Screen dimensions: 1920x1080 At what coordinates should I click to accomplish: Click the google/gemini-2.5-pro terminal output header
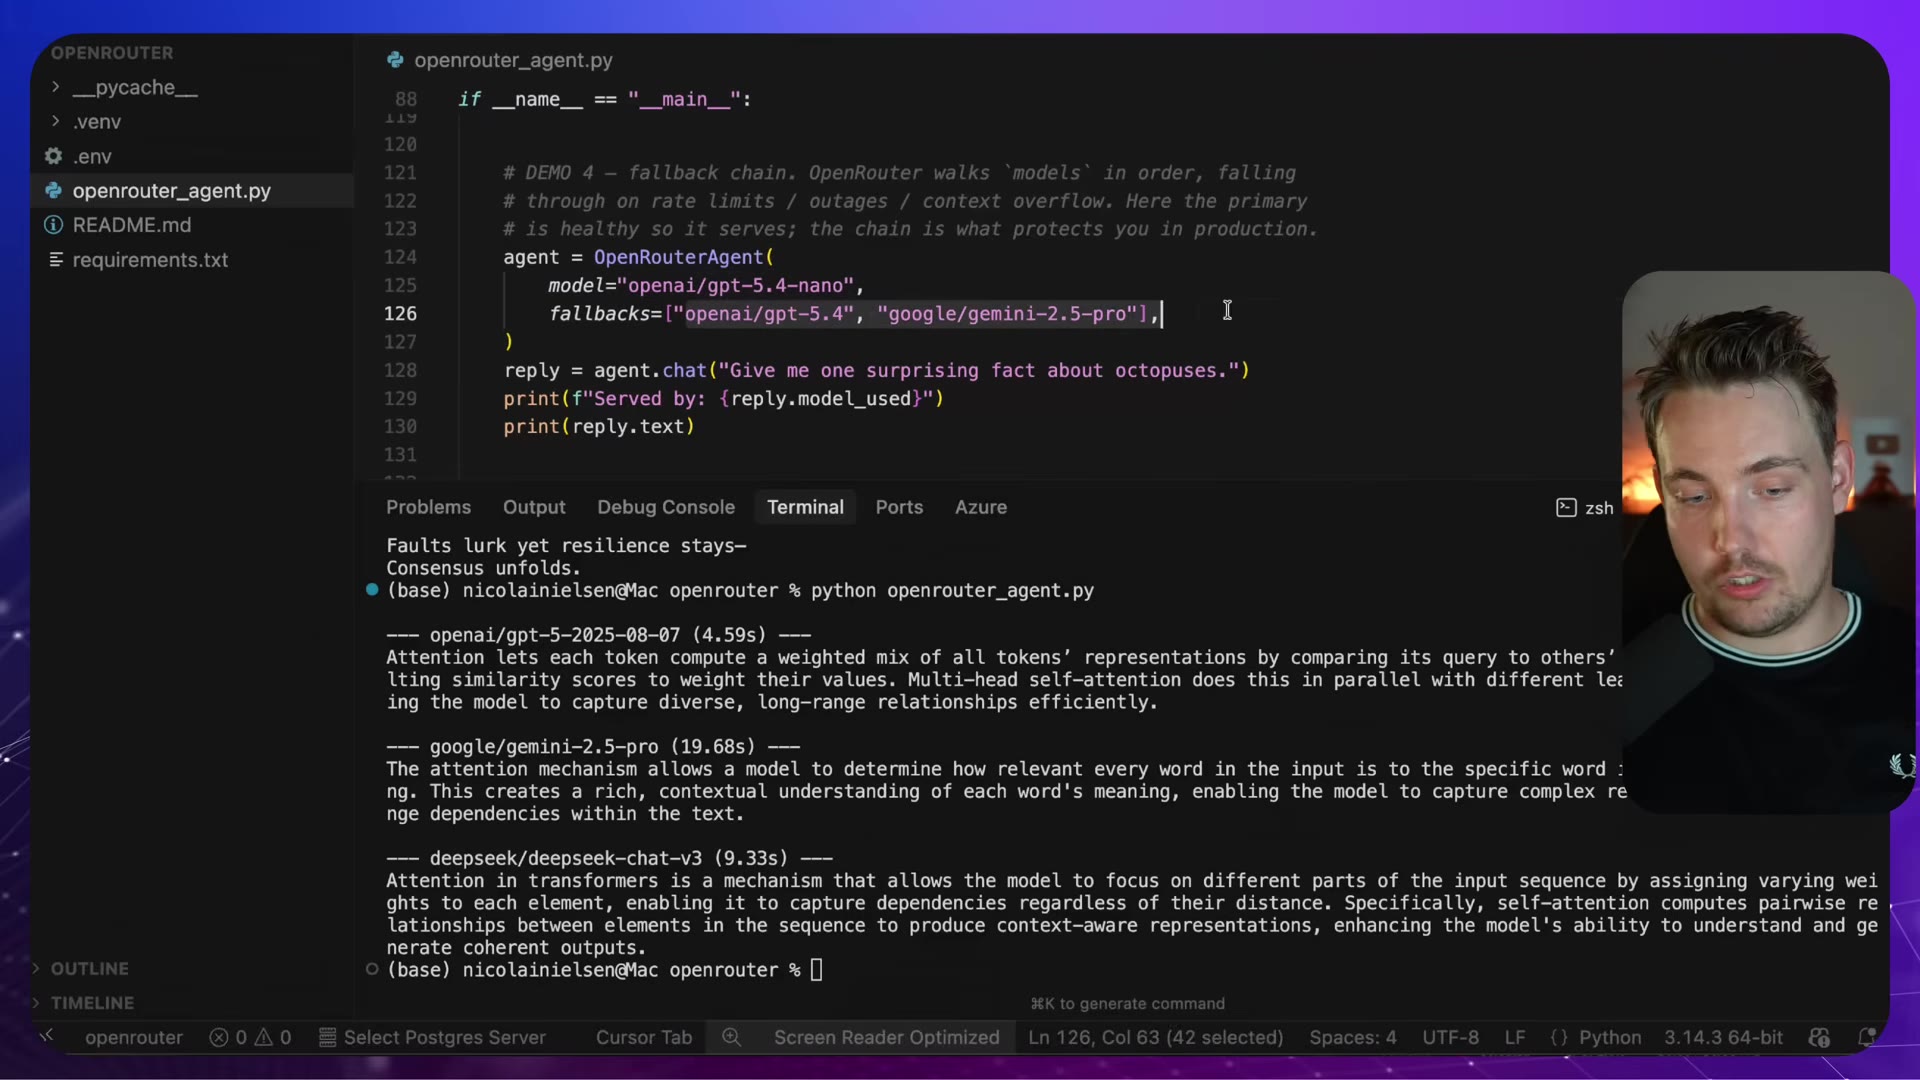click(593, 747)
